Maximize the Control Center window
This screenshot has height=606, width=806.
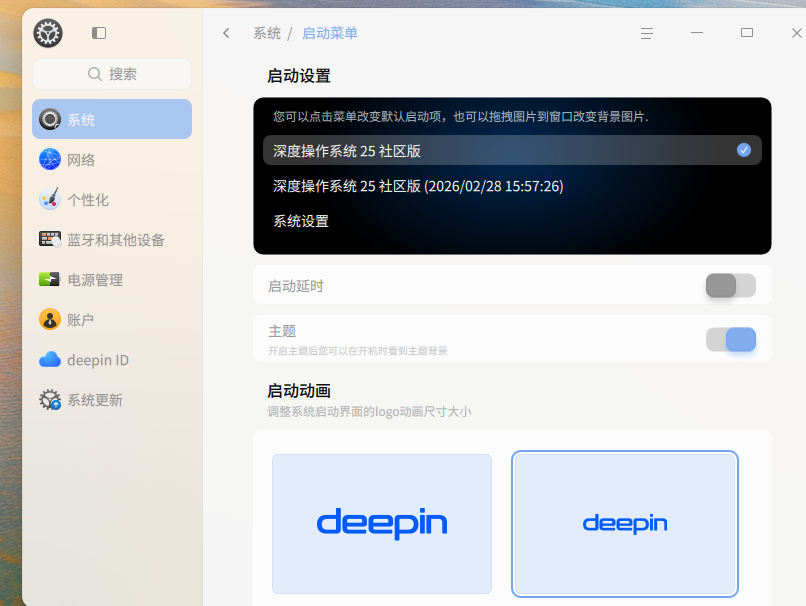tap(747, 33)
